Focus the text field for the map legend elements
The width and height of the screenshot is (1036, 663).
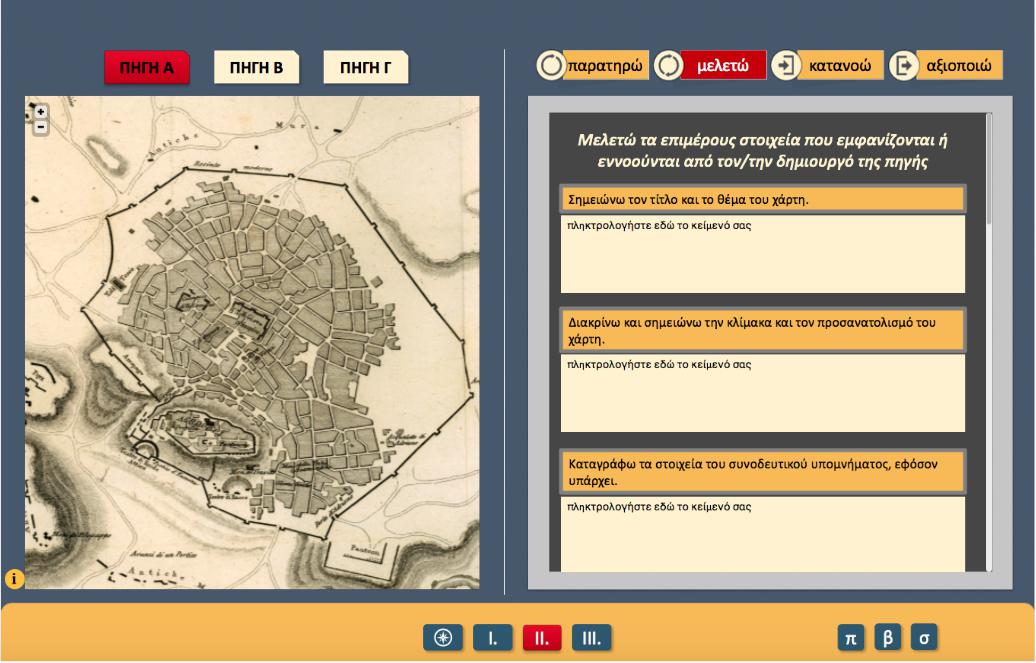coord(762,534)
